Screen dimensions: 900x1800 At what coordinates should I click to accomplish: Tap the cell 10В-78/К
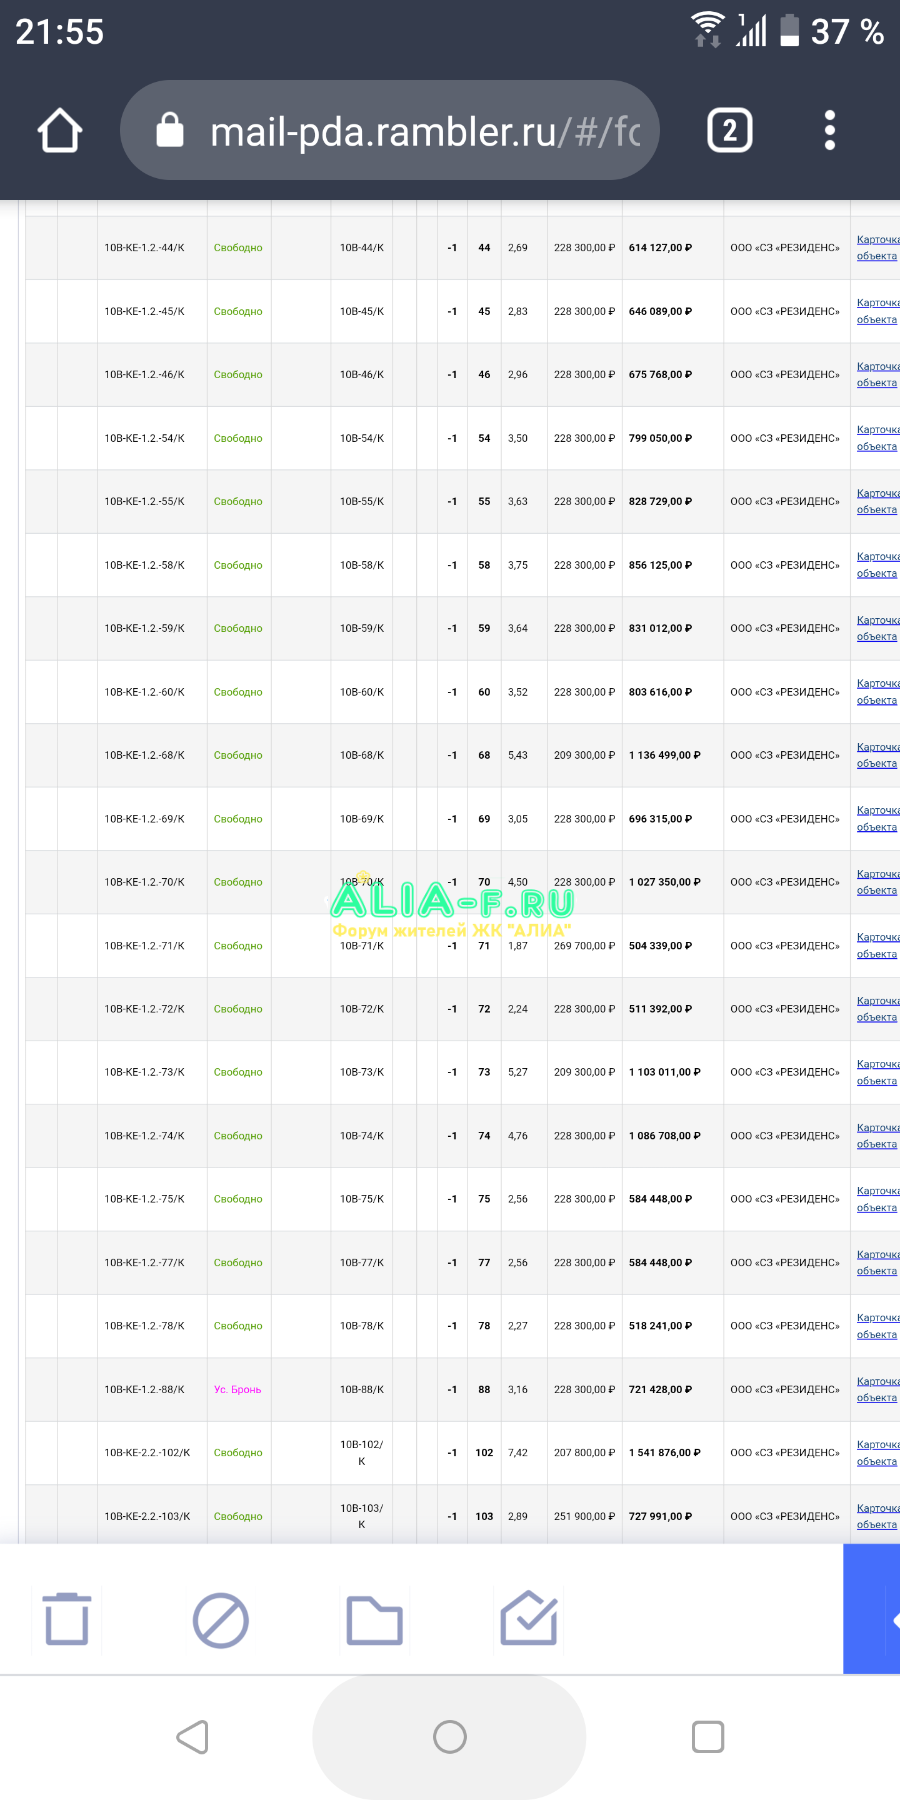362,1326
